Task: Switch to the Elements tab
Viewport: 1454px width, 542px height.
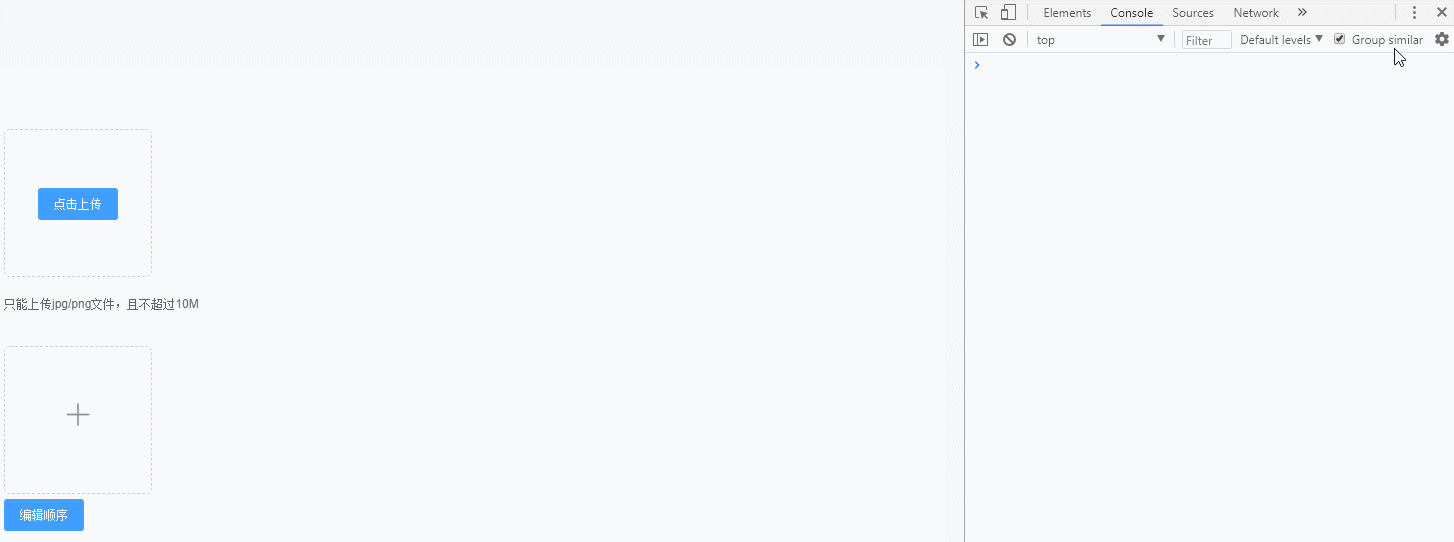Action: [x=1067, y=13]
